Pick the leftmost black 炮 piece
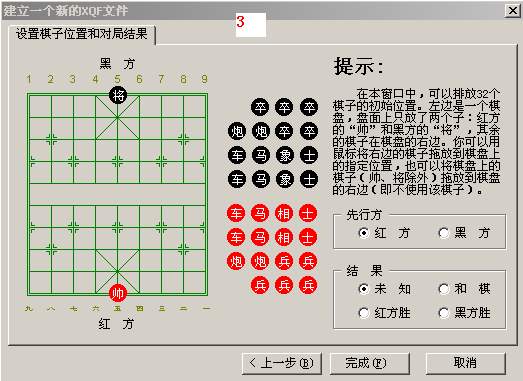The width and height of the screenshot is (523, 381). coord(237,131)
